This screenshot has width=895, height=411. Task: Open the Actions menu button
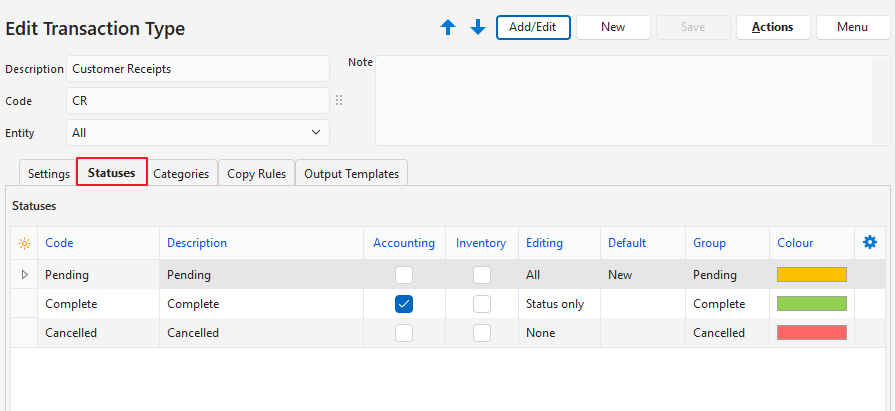point(772,27)
